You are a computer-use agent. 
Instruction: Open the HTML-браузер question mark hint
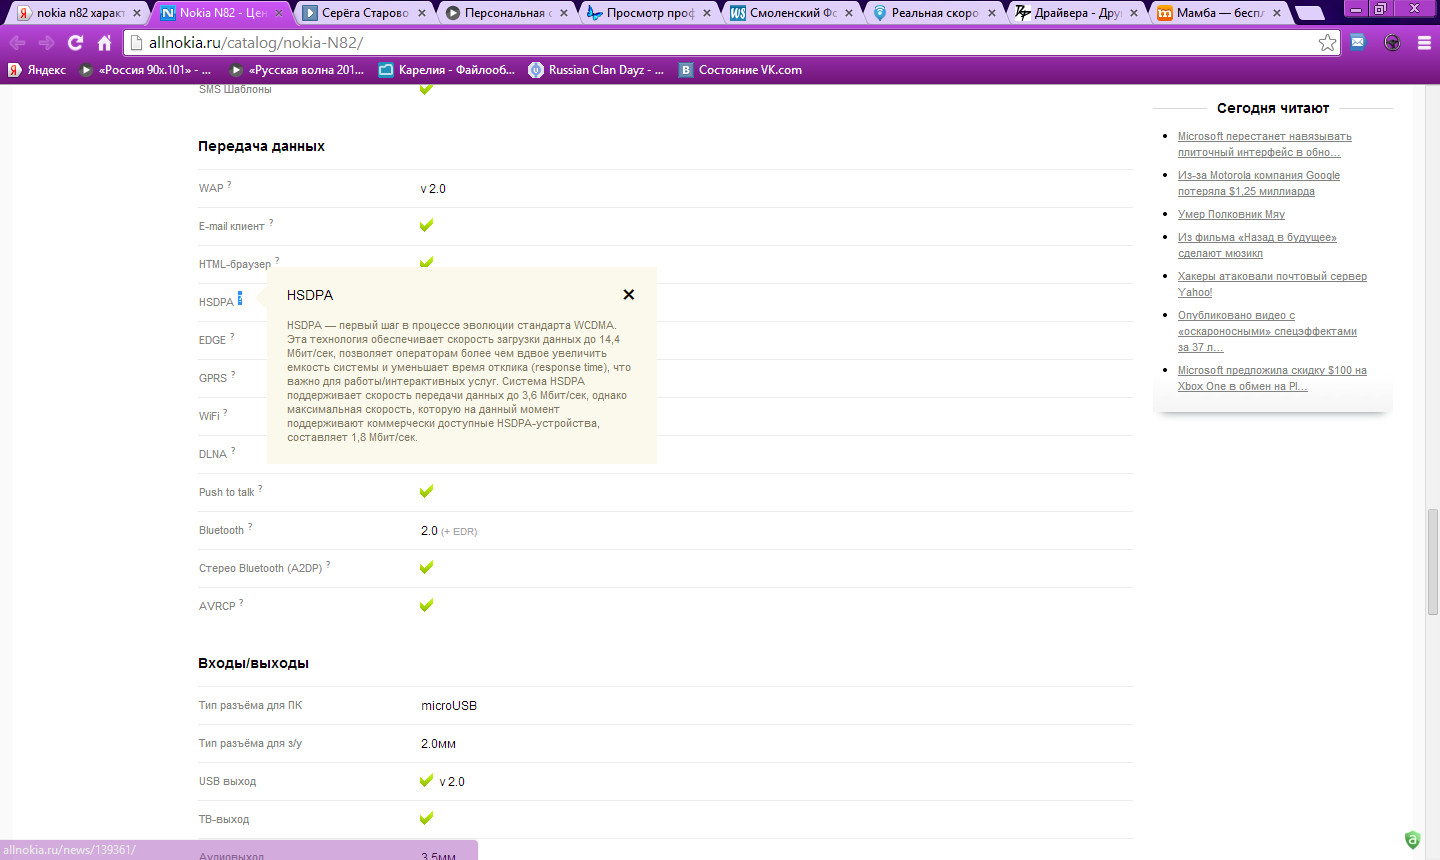pos(277,260)
